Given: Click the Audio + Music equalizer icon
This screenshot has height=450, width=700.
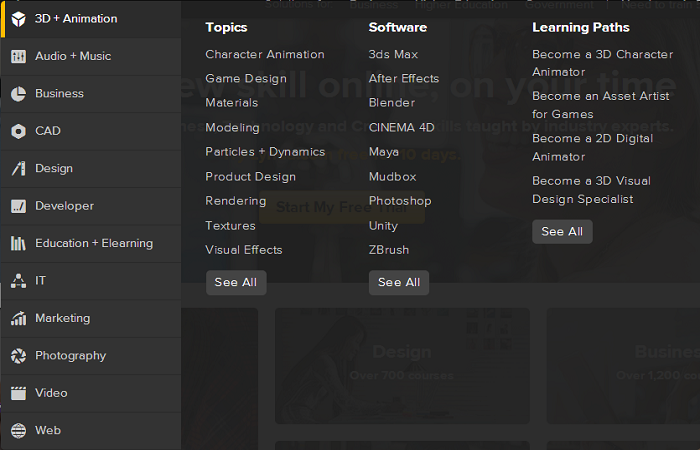Looking at the screenshot, I should coord(18,56).
